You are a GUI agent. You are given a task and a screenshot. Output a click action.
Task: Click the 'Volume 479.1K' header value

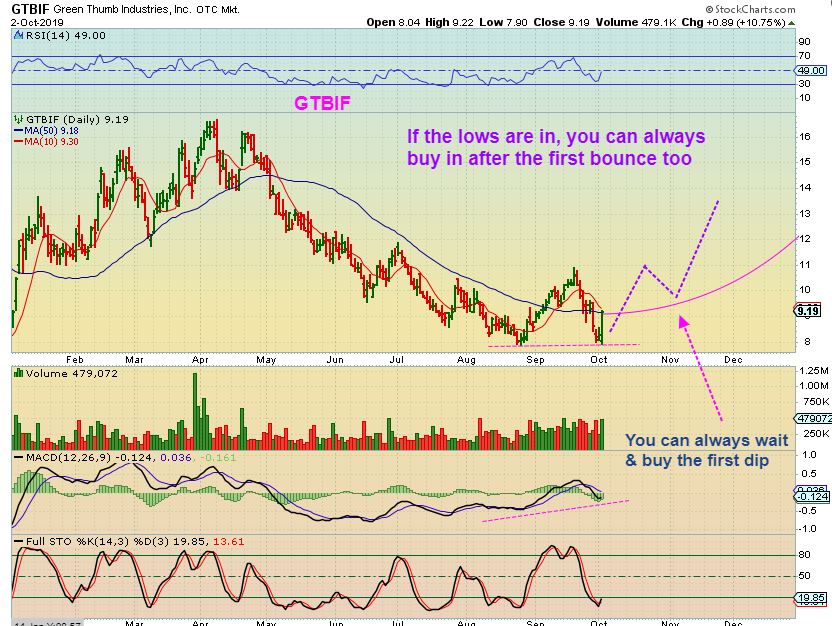(636, 22)
